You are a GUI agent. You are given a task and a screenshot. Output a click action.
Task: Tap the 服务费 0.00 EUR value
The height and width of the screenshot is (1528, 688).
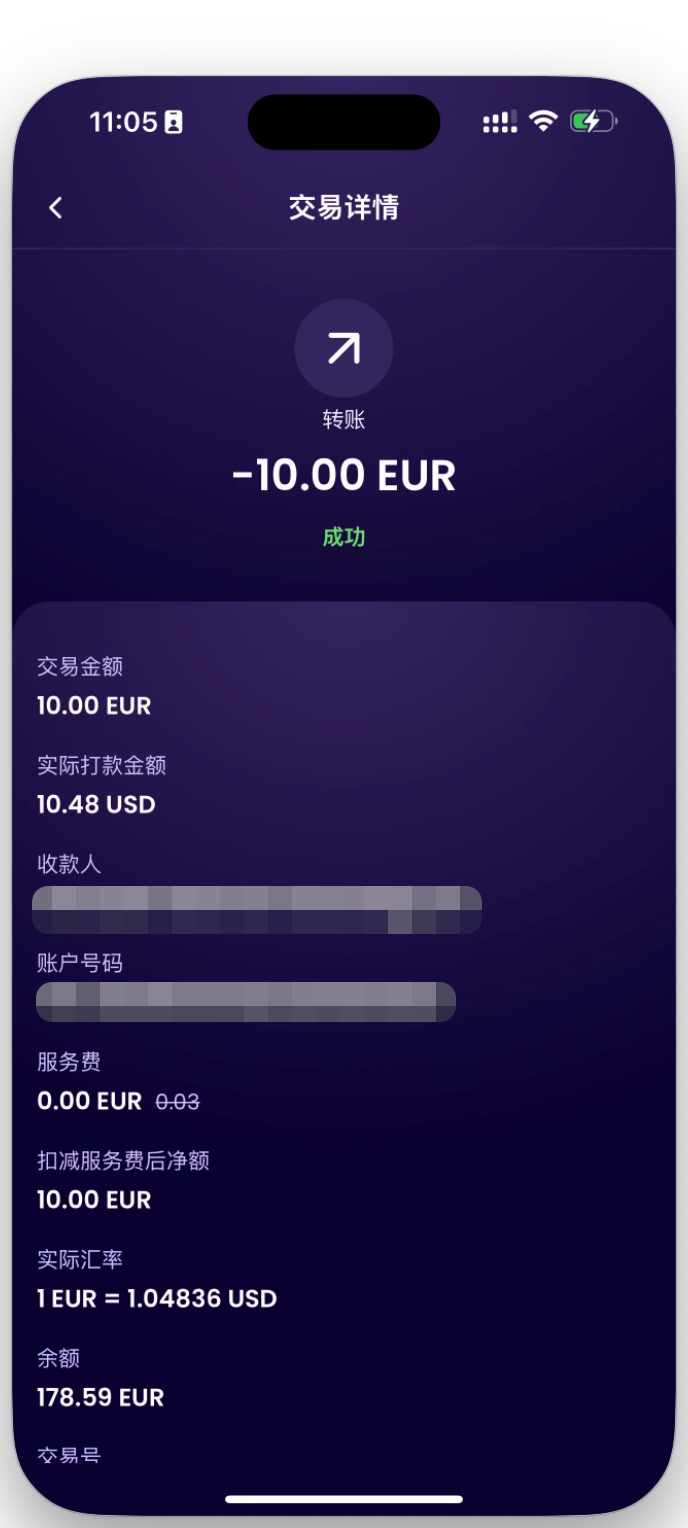(x=90, y=1102)
